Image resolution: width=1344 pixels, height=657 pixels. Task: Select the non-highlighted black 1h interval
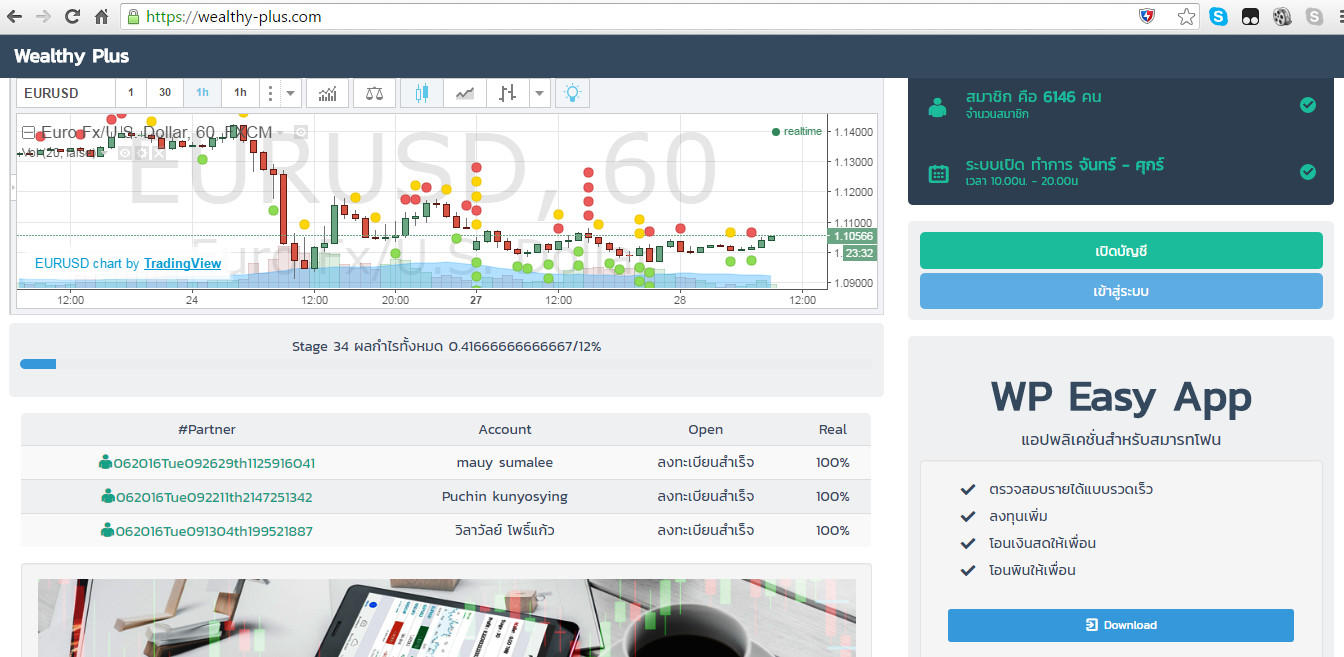(240, 93)
